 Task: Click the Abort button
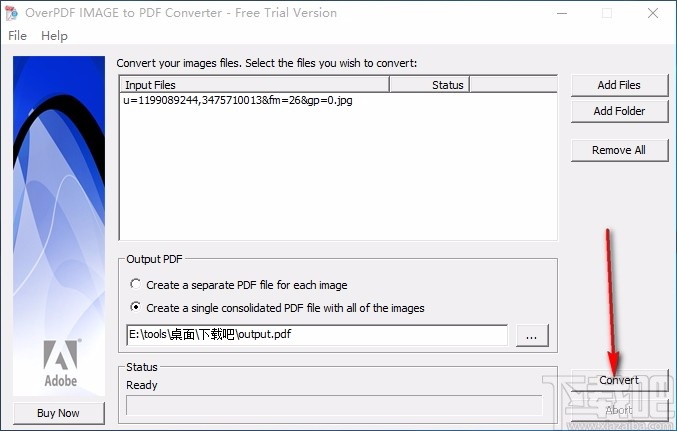point(619,410)
